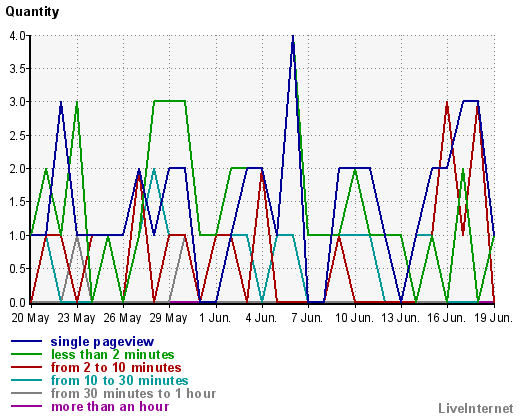Click the '2.5' y-axis value
The height and width of the screenshot is (418, 520).
(17, 136)
